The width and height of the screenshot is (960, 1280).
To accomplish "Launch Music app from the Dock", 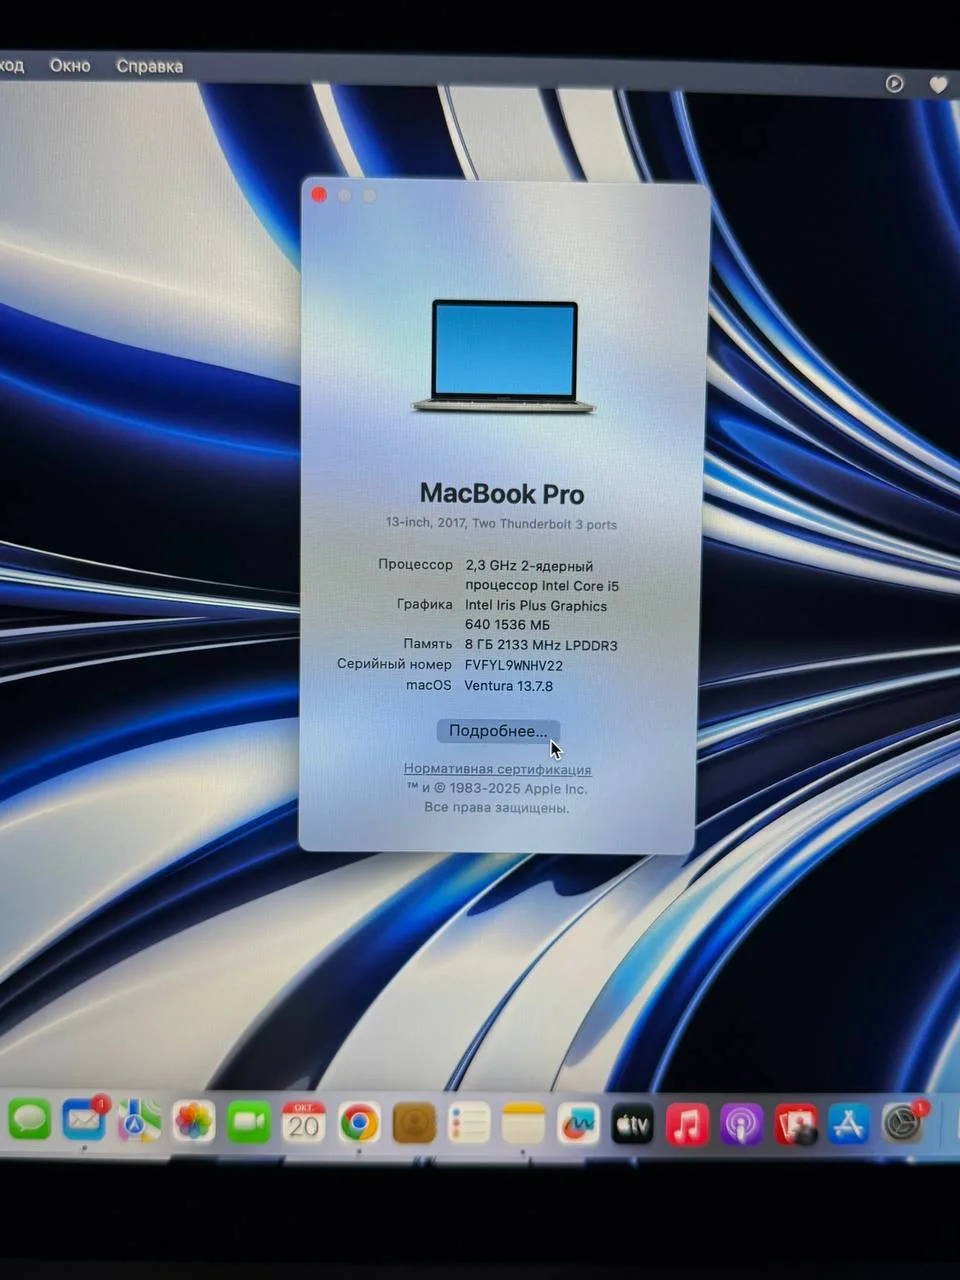I will point(687,1125).
